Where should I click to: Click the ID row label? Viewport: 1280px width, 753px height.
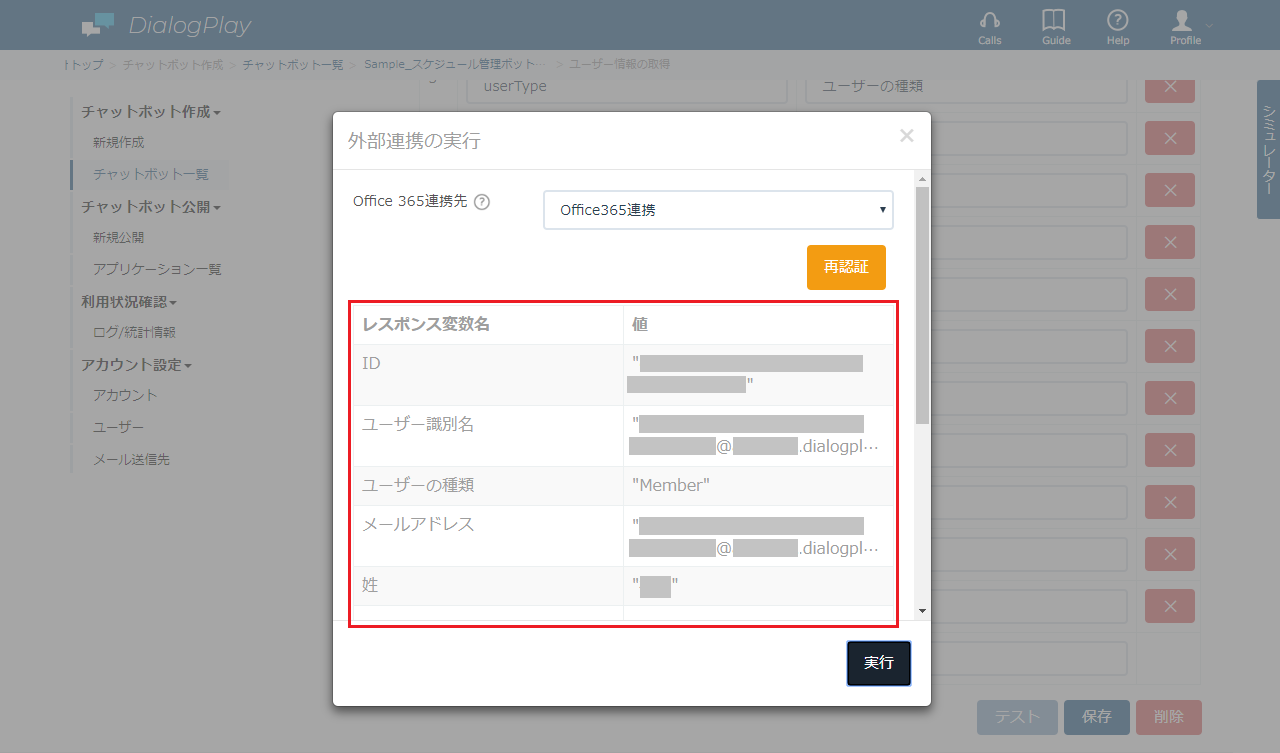371,363
